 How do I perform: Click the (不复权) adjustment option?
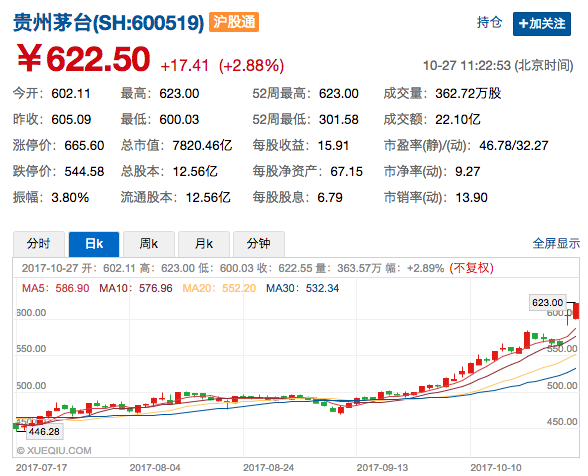(x=471, y=268)
